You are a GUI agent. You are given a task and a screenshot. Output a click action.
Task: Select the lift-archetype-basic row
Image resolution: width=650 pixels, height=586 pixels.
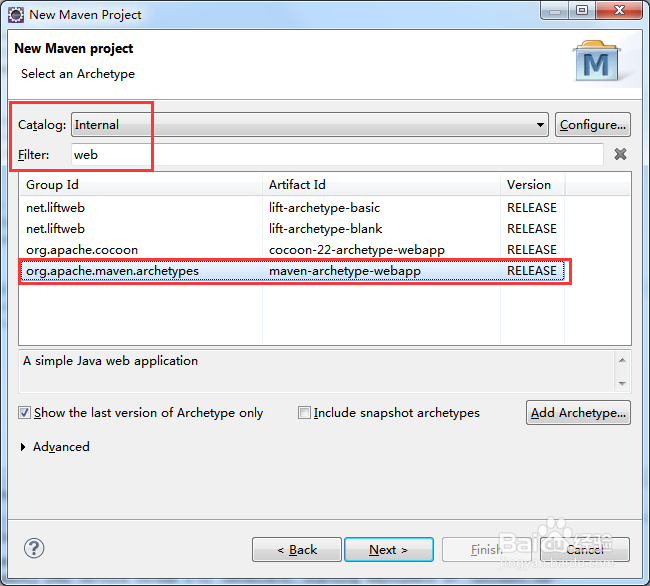pyautogui.click(x=292, y=208)
